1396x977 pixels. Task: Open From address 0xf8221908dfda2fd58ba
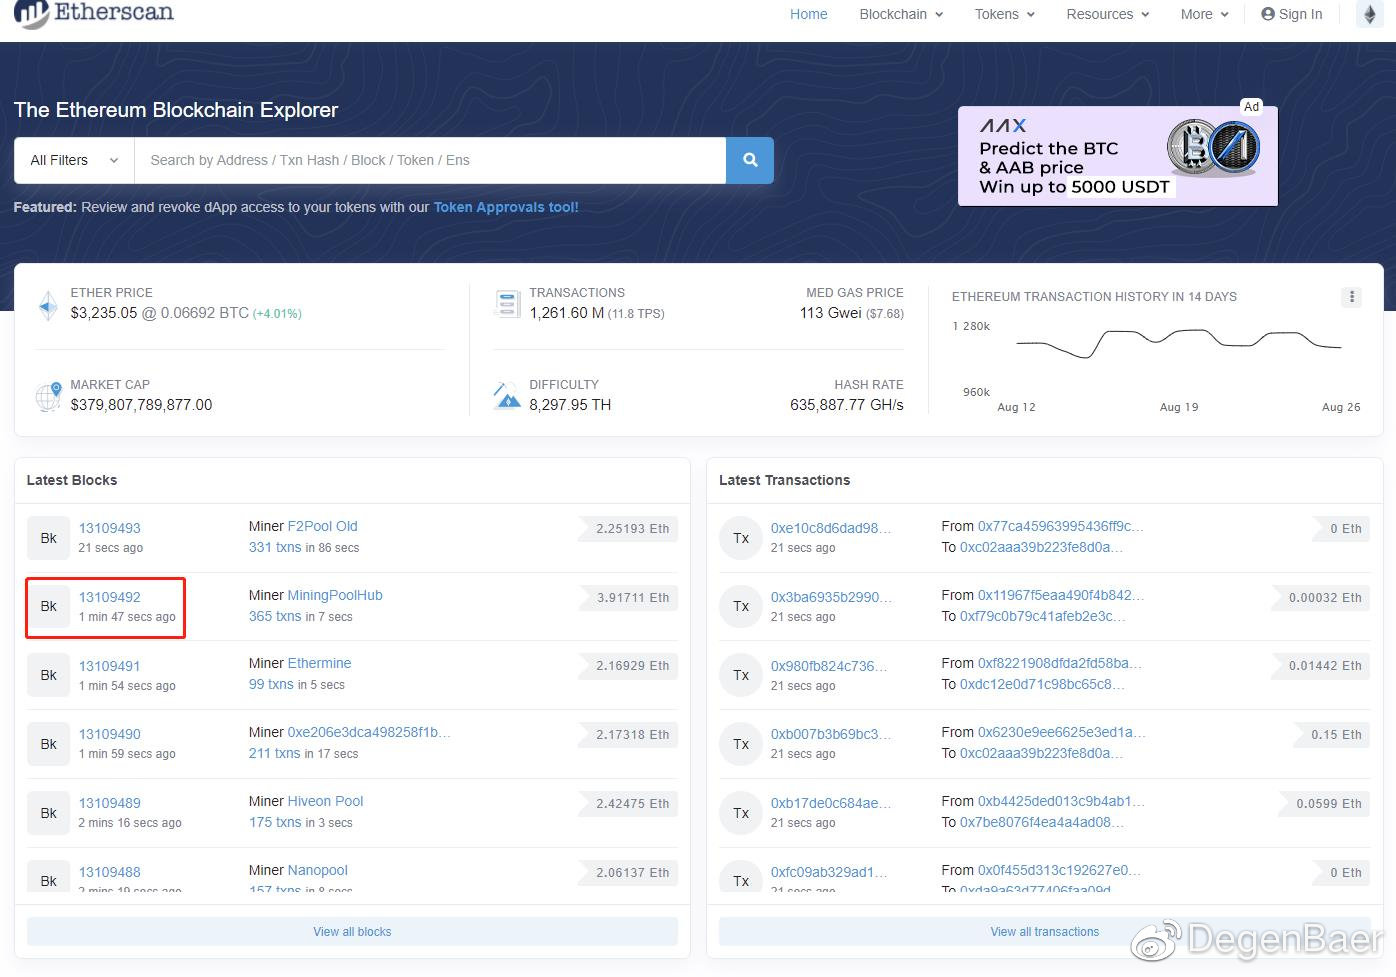pos(1060,663)
